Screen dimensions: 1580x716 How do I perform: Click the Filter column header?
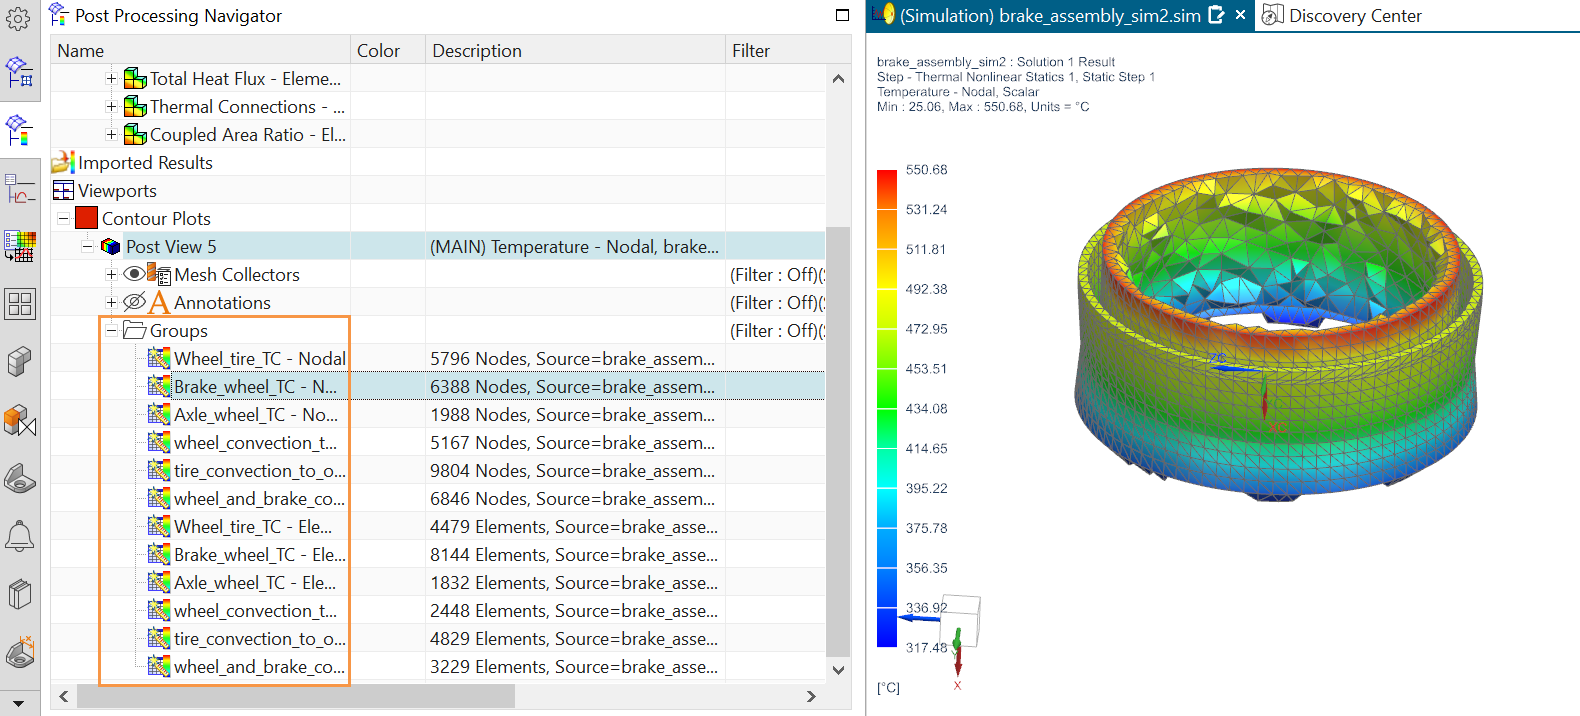[751, 51]
